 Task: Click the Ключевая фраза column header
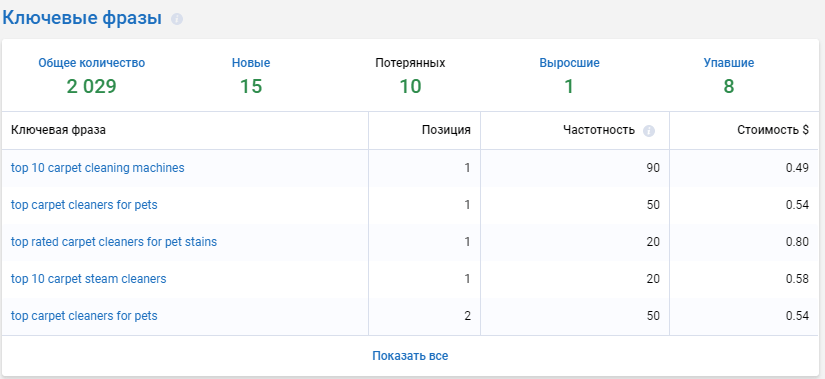58,131
